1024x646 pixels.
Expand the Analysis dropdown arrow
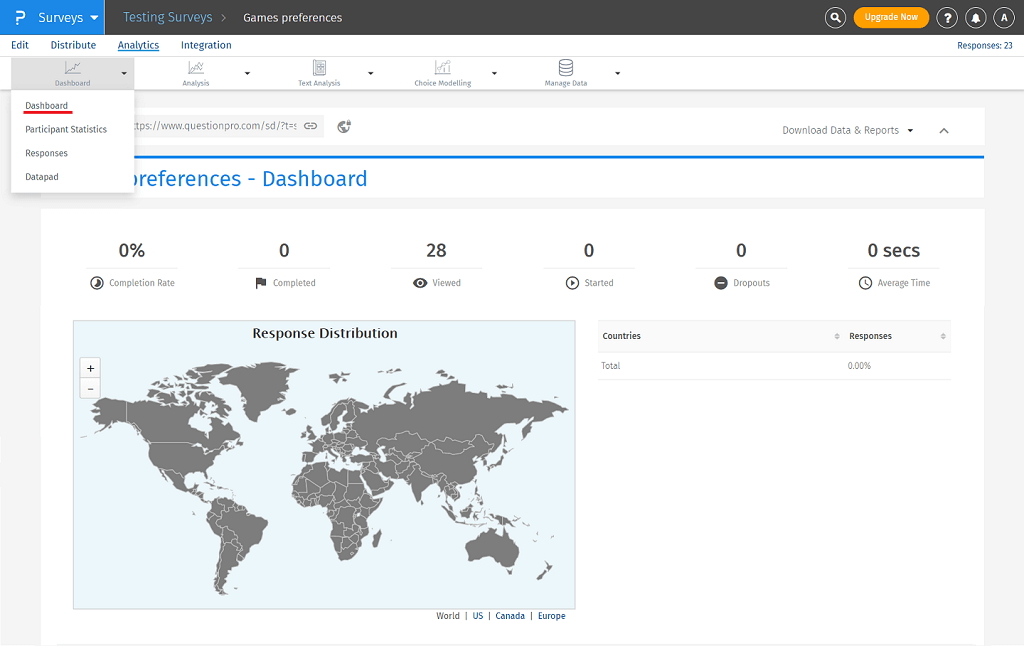point(247,73)
